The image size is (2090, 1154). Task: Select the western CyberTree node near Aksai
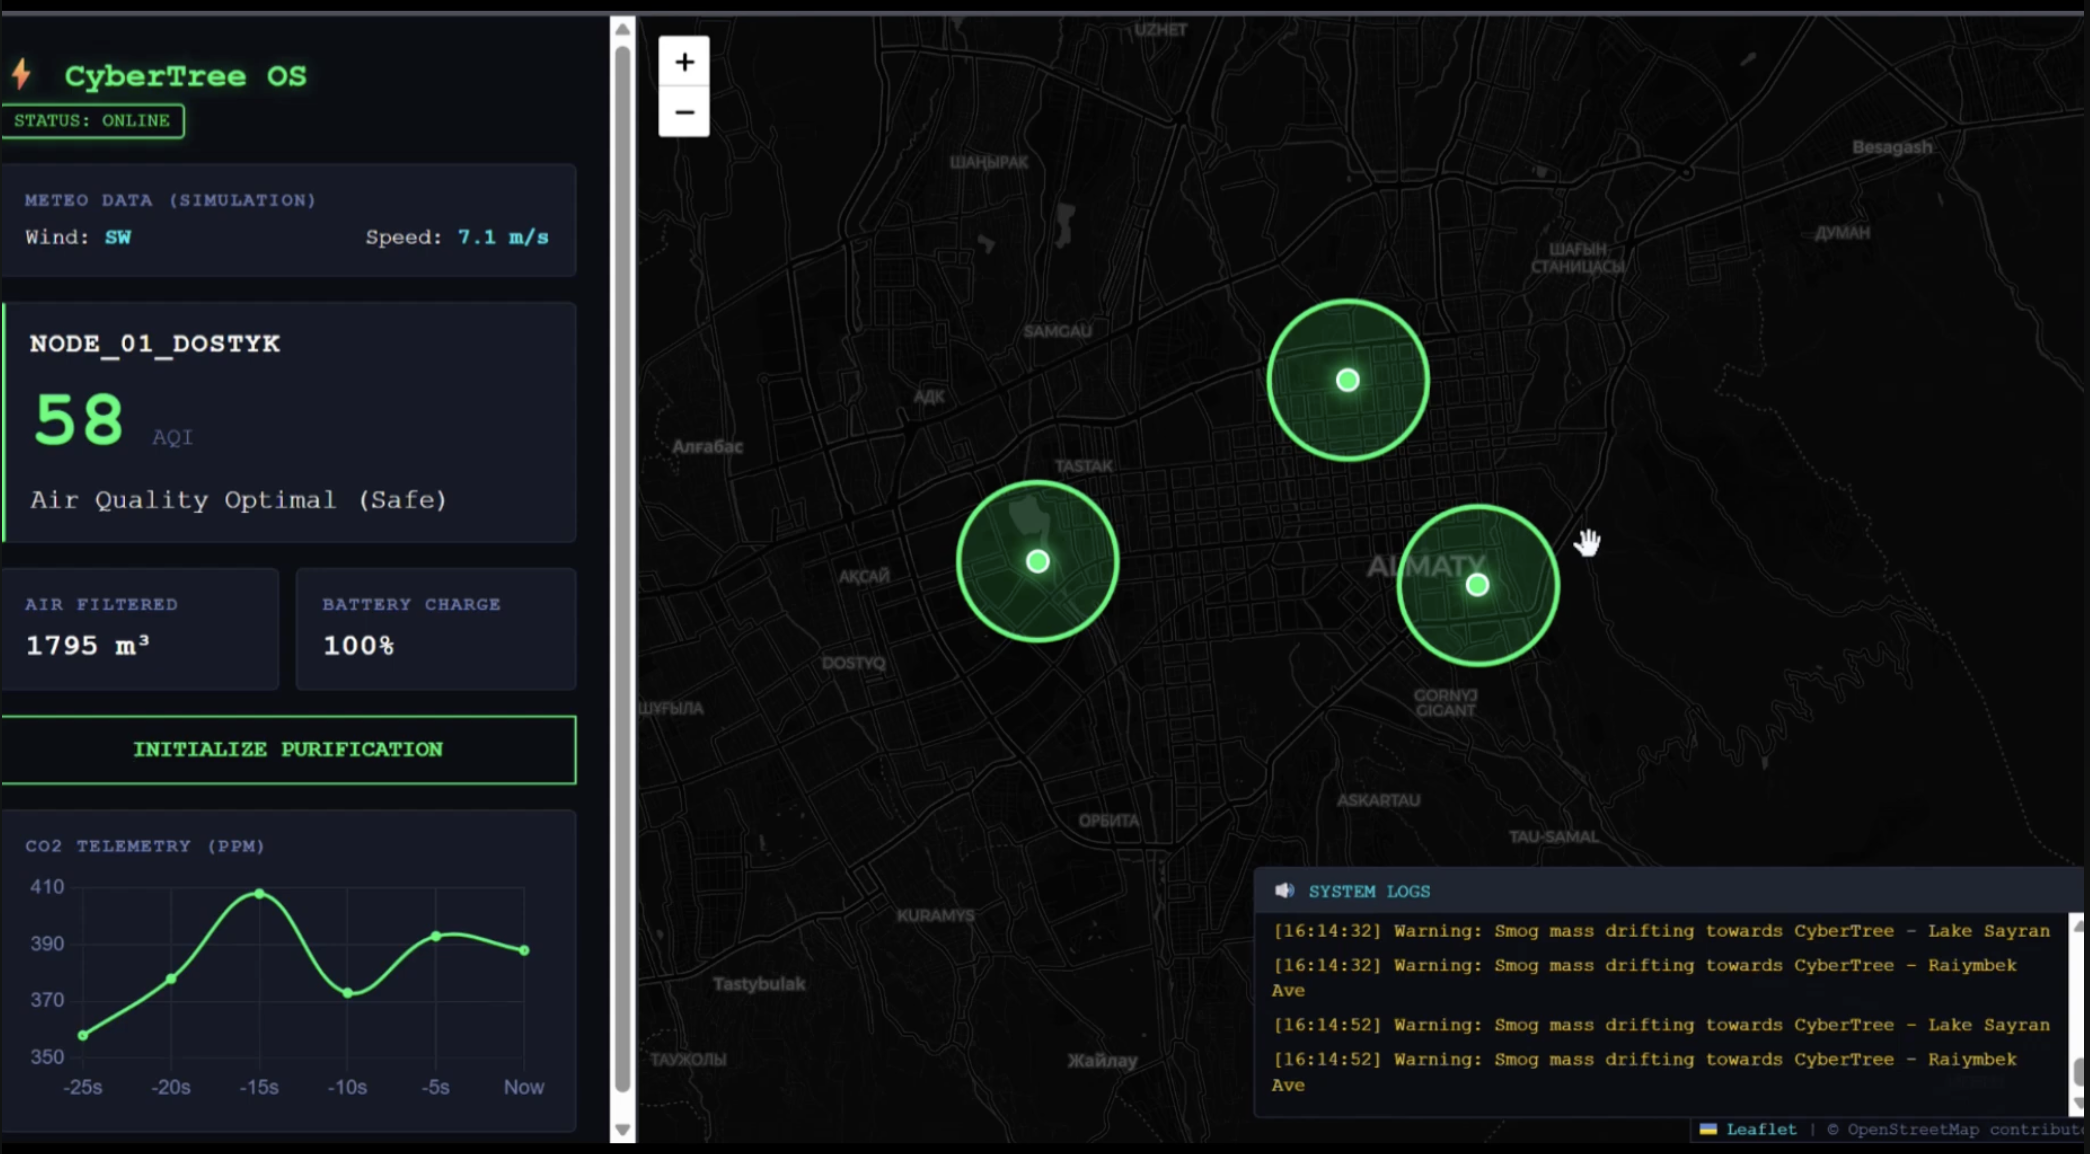pos(1038,561)
